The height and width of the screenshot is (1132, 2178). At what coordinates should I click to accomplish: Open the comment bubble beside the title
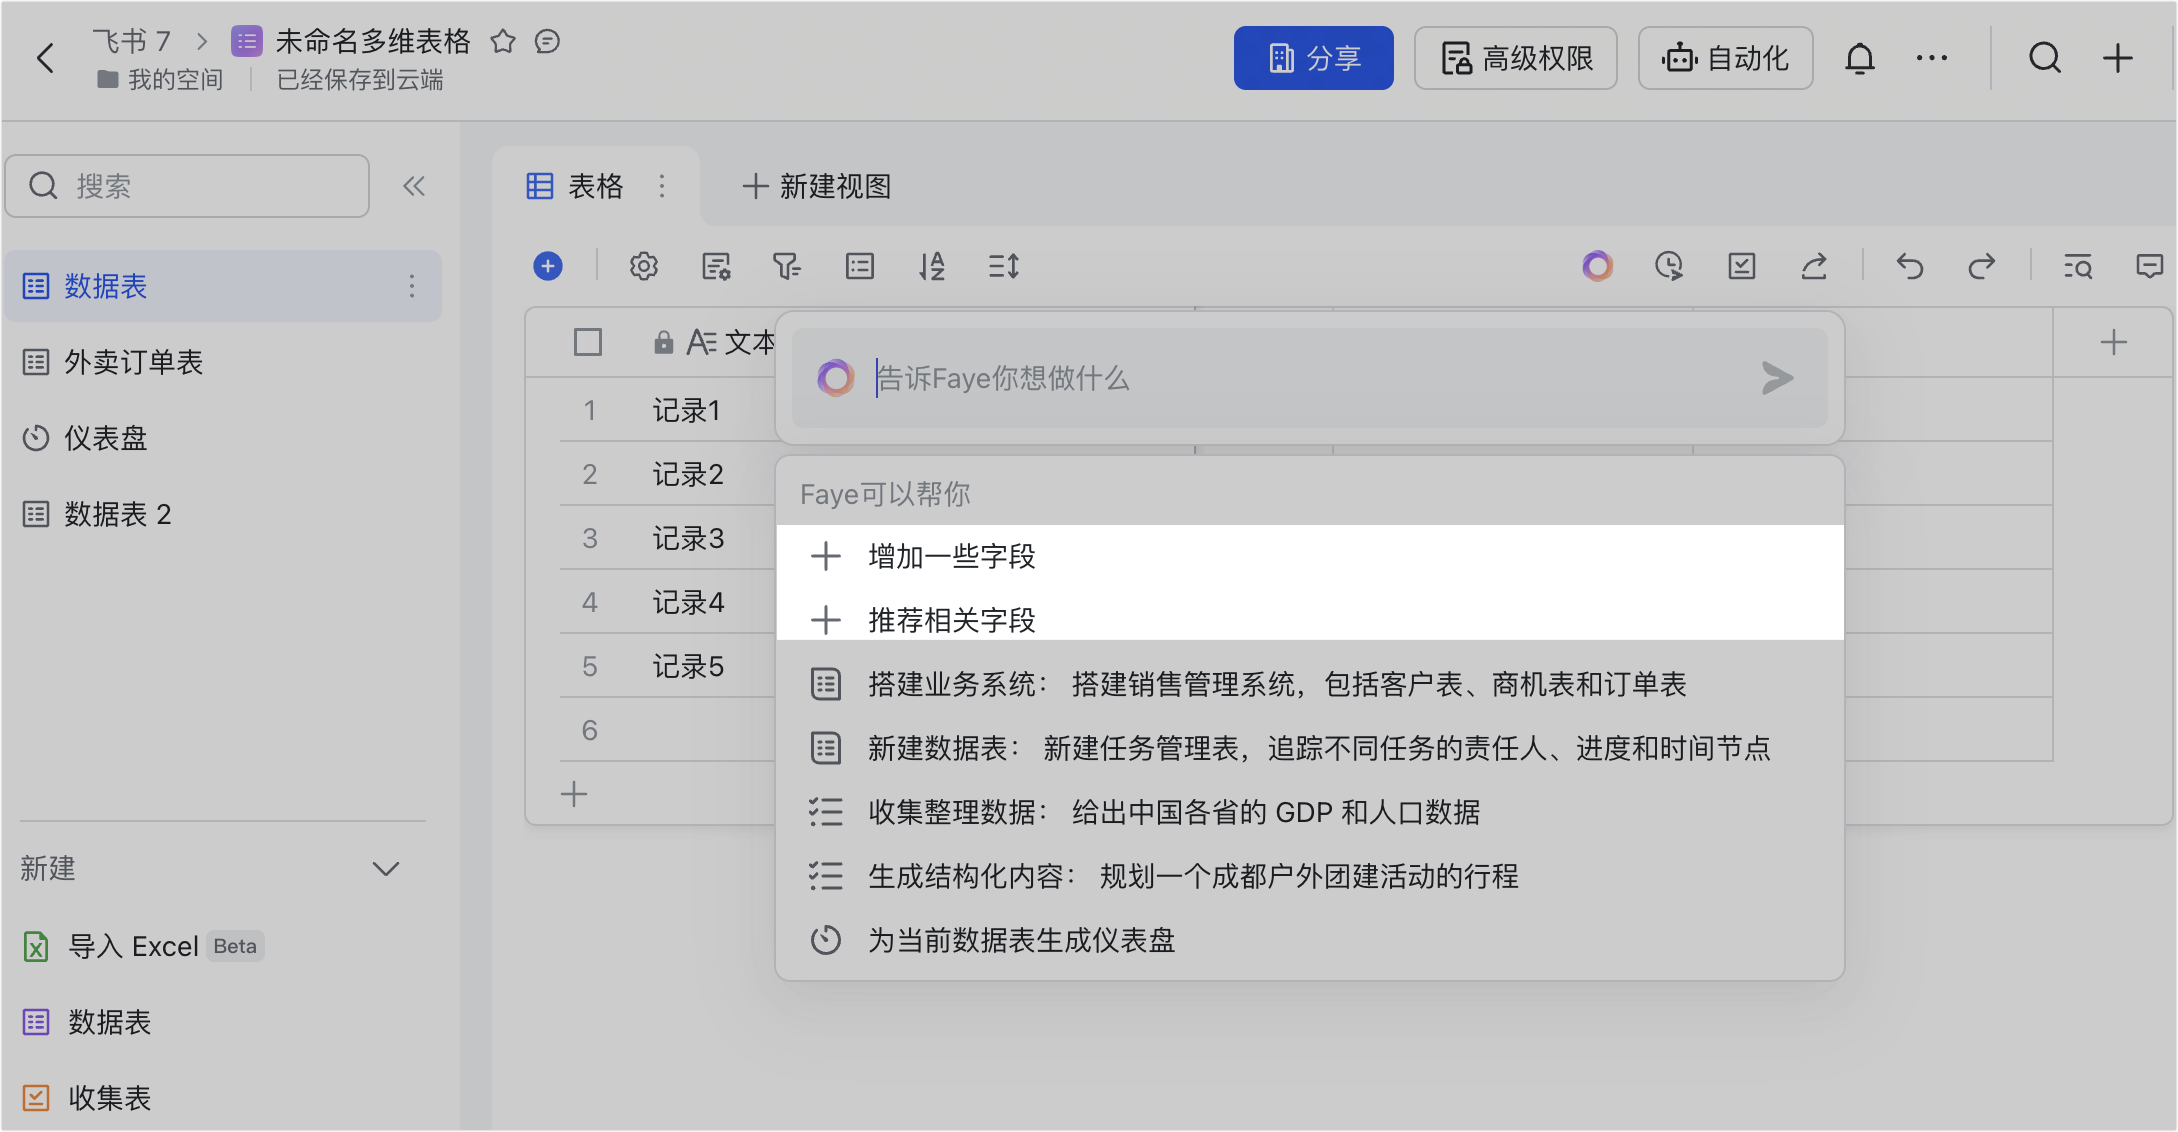click(547, 41)
